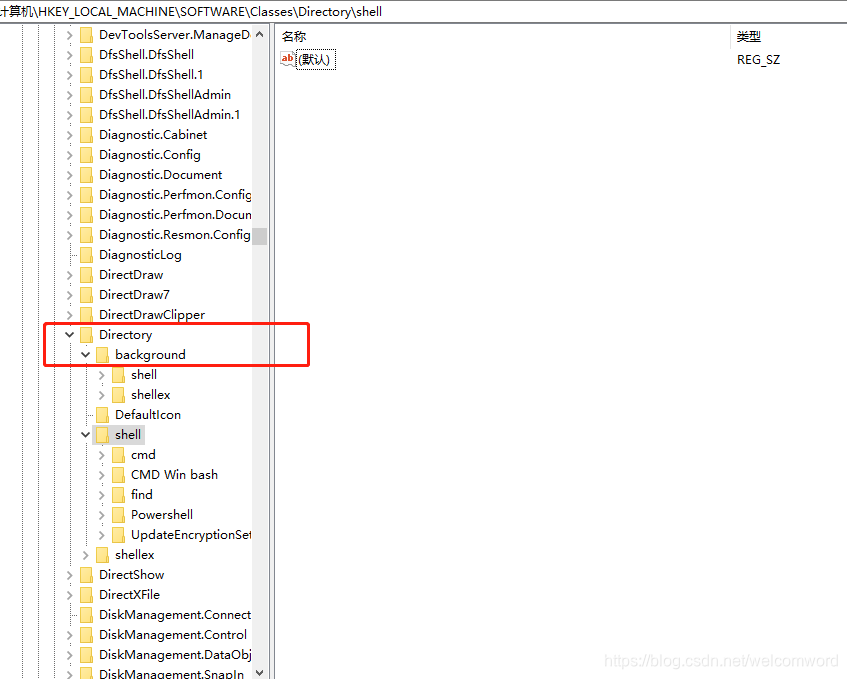Image resolution: width=847 pixels, height=679 pixels.
Task: Select the DfsShell.DfsShell.1 key
Action: pyautogui.click(x=151, y=75)
